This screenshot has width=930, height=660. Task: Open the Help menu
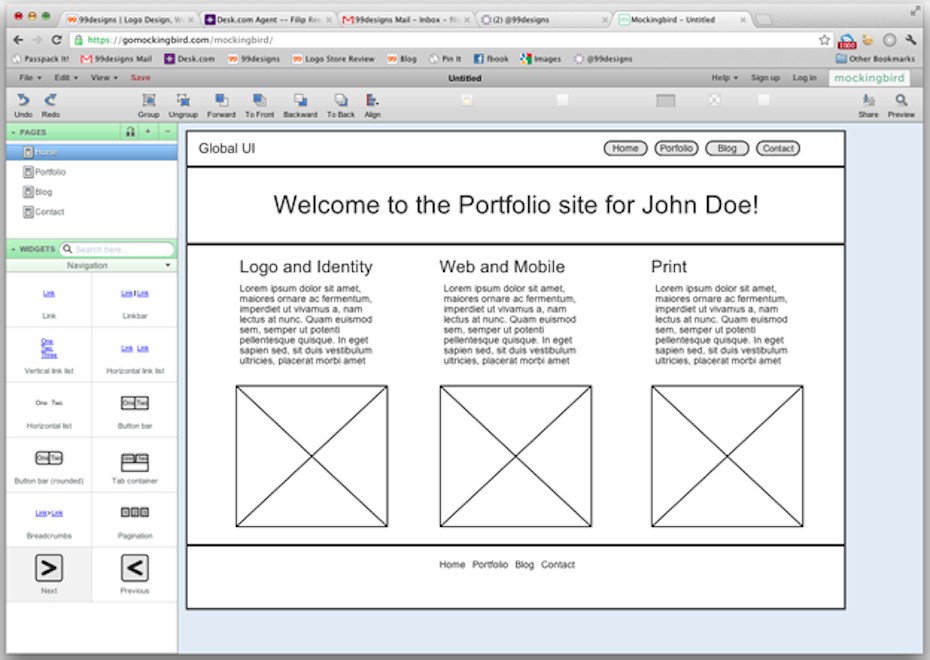coord(724,78)
